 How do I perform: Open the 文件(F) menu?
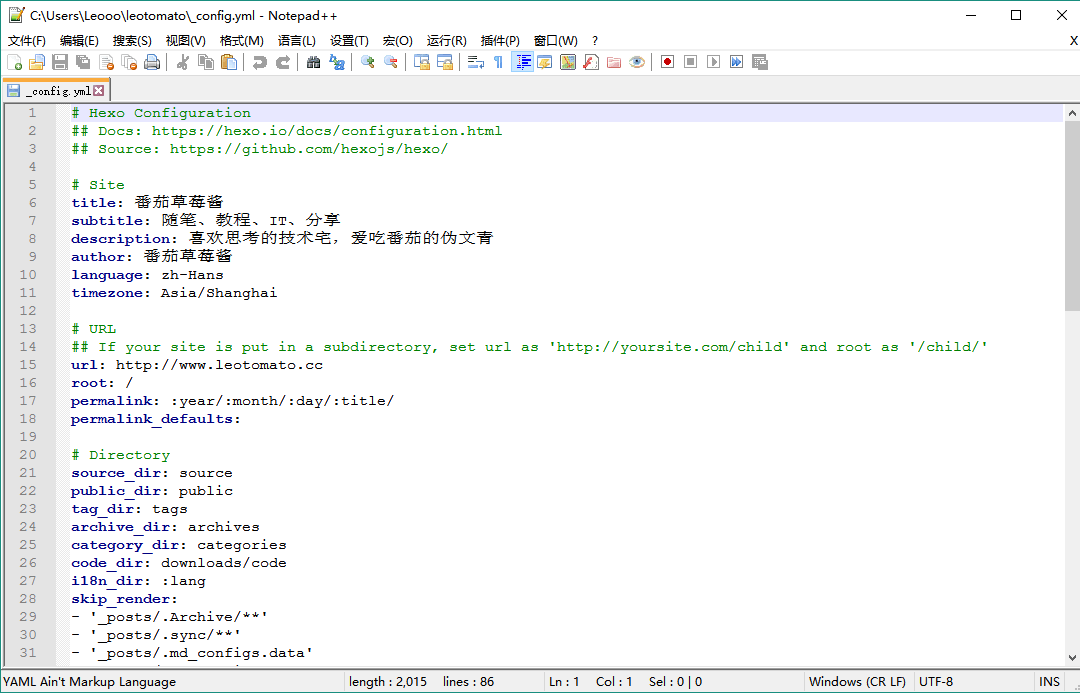(x=27, y=41)
